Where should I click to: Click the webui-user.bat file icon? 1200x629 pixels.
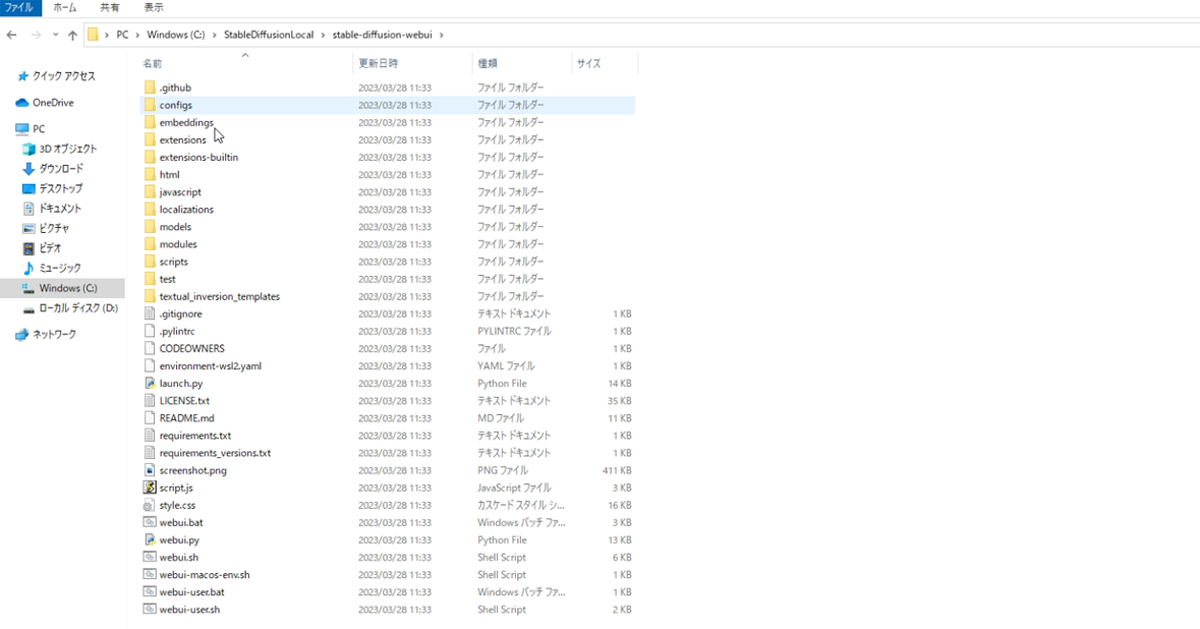(150, 592)
